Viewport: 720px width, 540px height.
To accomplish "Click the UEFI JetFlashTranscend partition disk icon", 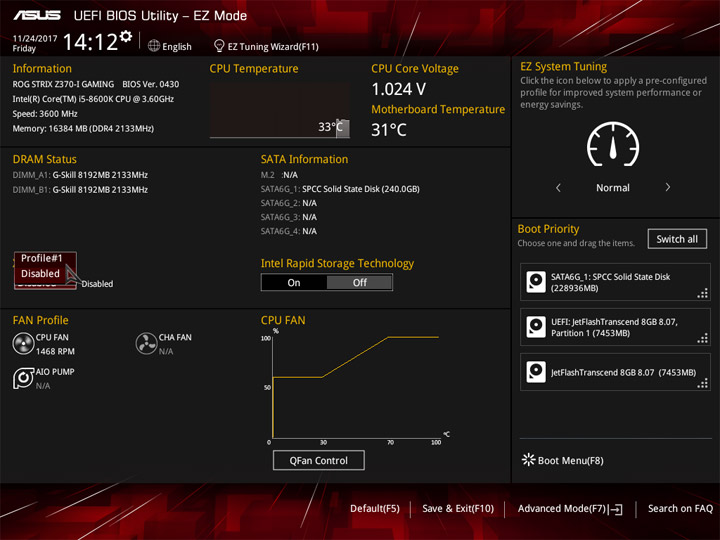I will pyautogui.click(x=536, y=327).
